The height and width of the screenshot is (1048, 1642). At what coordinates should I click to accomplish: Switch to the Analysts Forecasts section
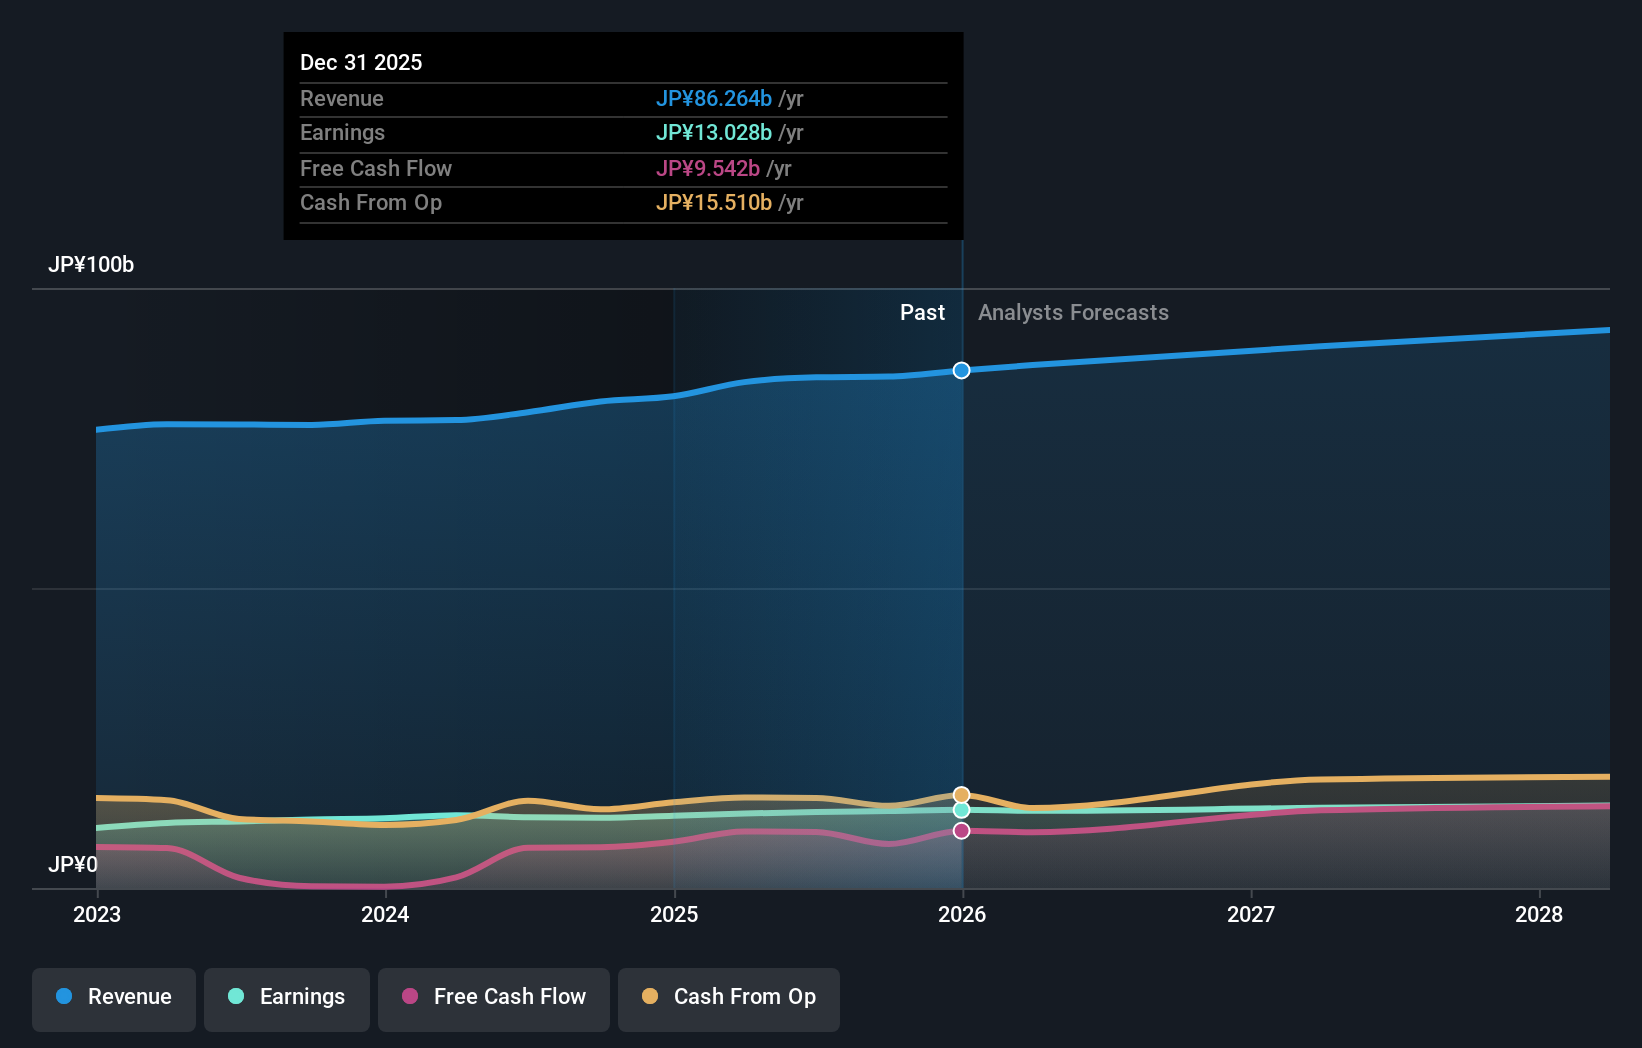pos(1073,312)
